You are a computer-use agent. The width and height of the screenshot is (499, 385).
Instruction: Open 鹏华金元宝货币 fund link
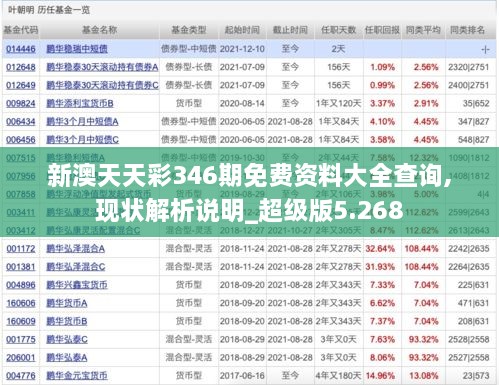[77, 376]
